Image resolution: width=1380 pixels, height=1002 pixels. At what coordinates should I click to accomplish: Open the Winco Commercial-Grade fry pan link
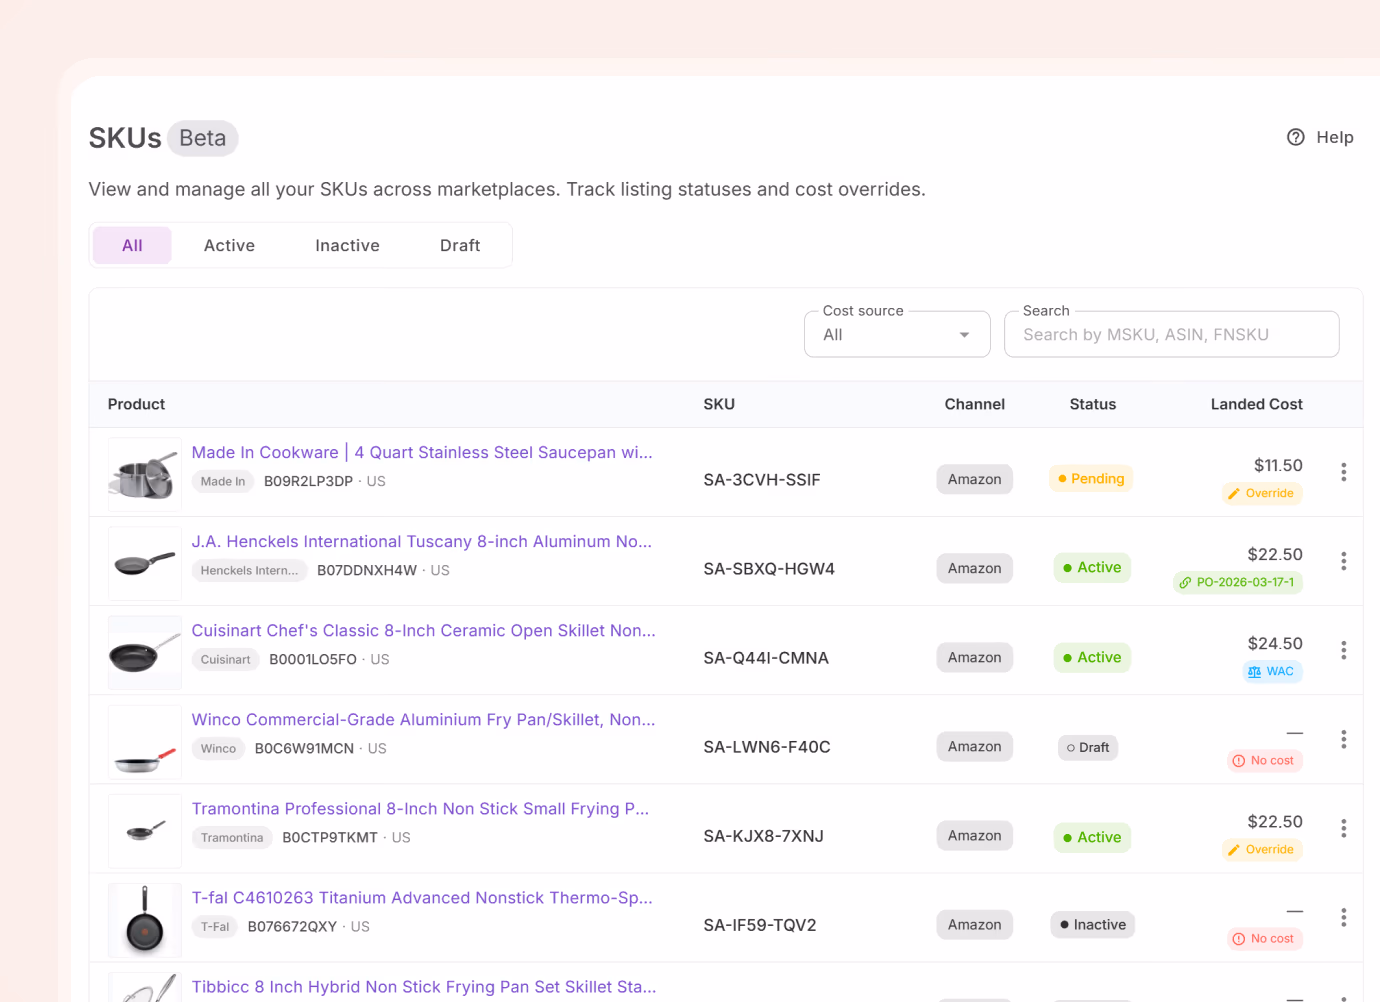click(423, 719)
